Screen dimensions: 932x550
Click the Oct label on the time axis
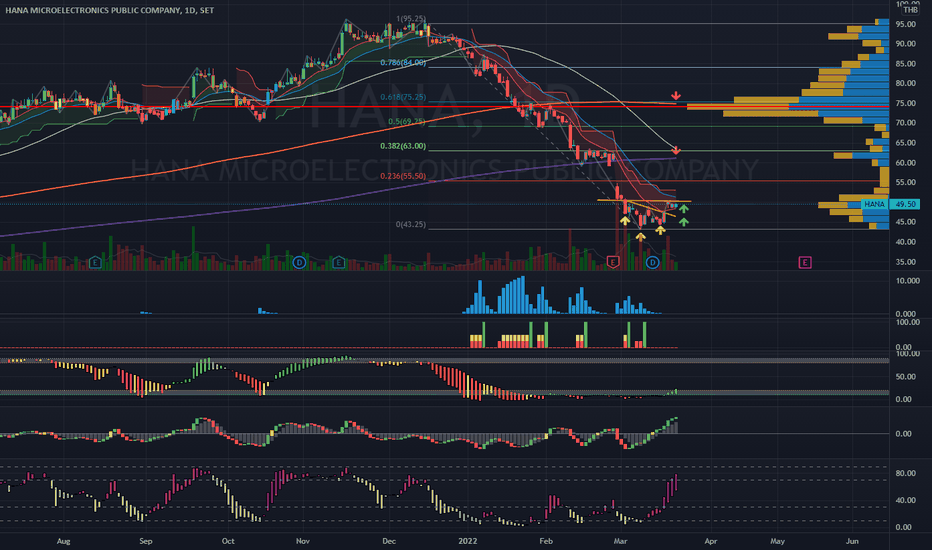(228, 541)
